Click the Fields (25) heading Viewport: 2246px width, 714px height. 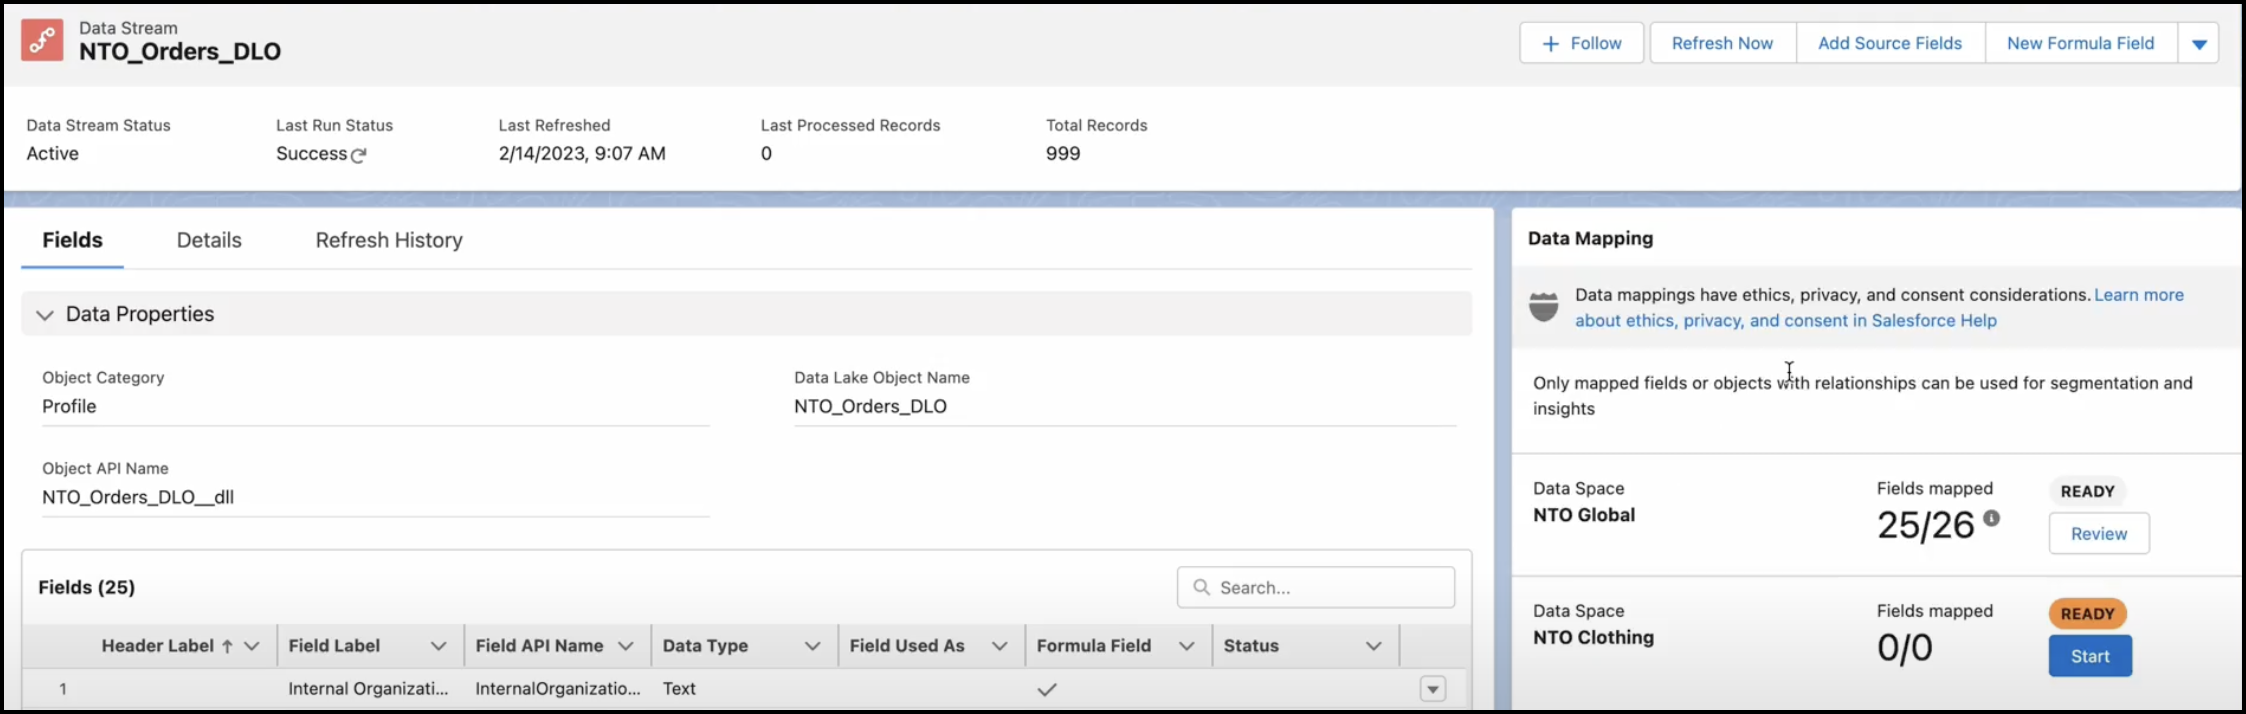86,588
